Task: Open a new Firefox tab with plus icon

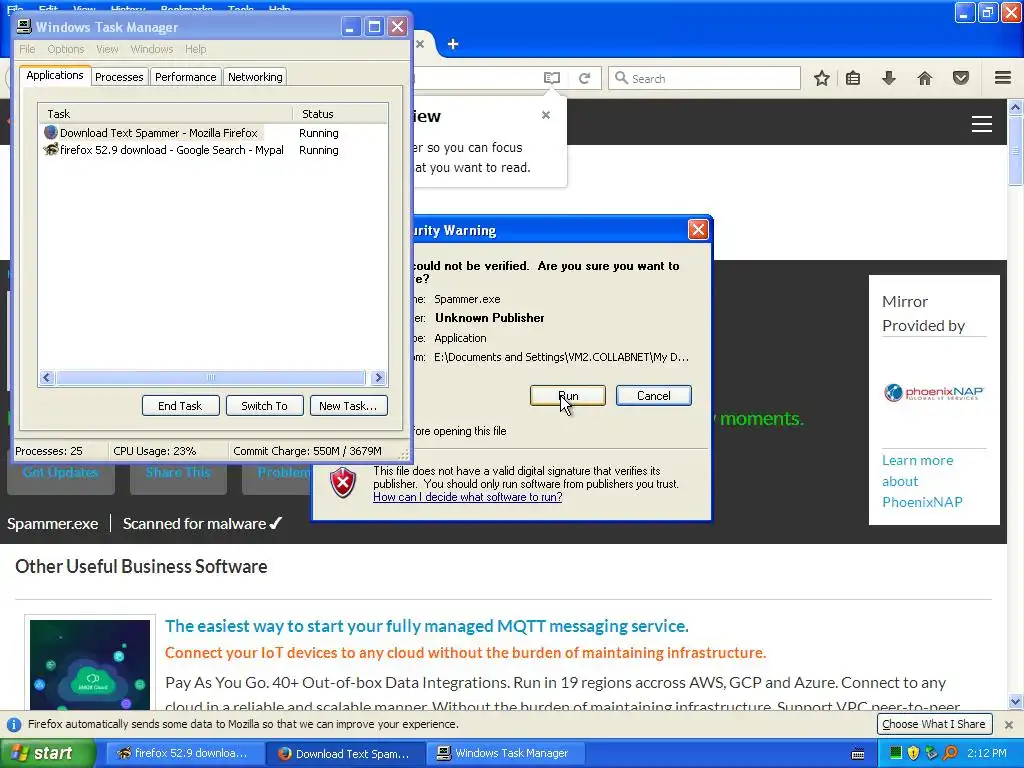Action: [x=453, y=44]
